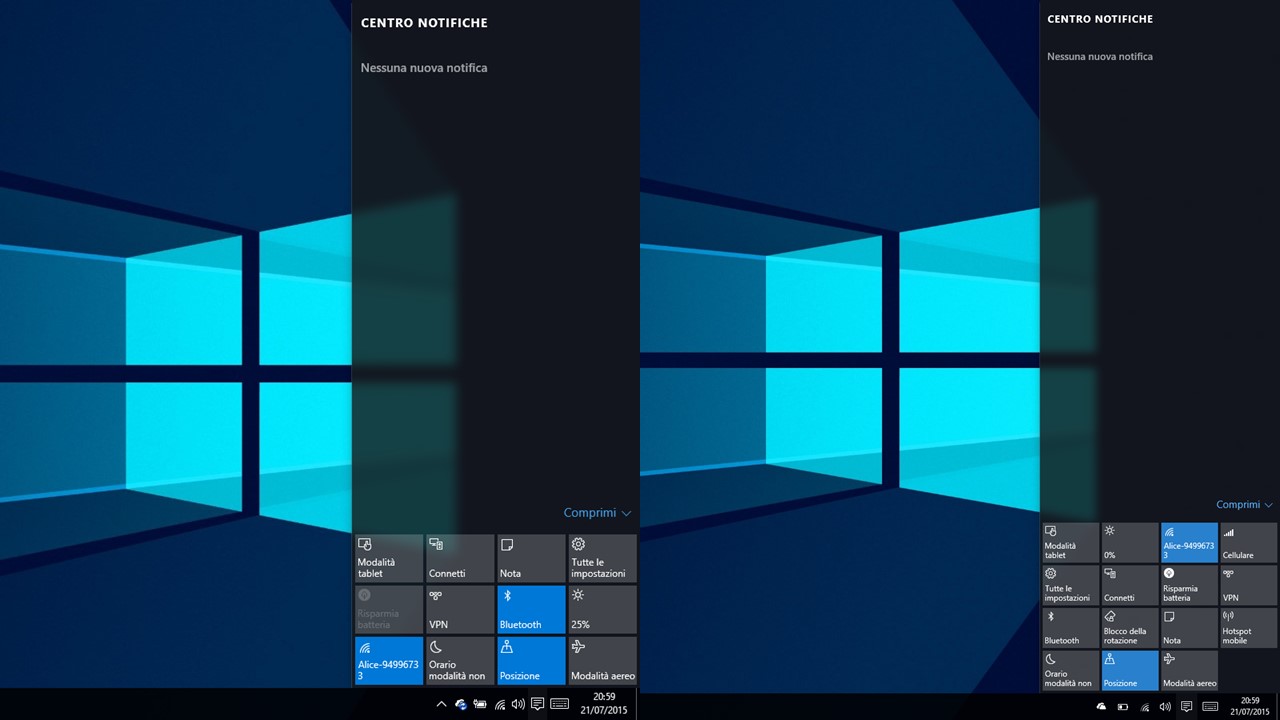The image size is (1280, 720).
Task: Open touch keyboard icon on left taskbar
Action: (x=560, y=704)
